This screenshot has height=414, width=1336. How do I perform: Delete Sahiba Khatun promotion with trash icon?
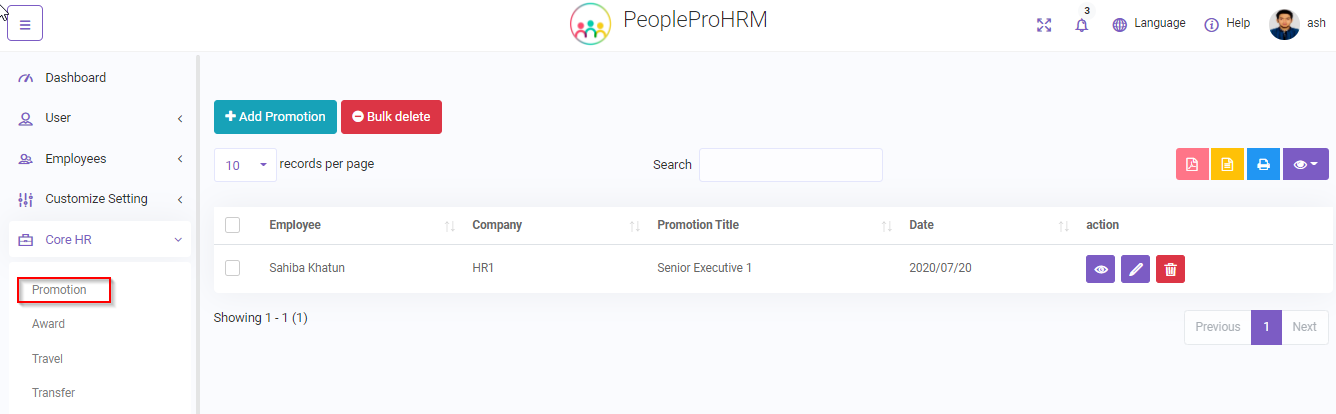coord(1170,269)
